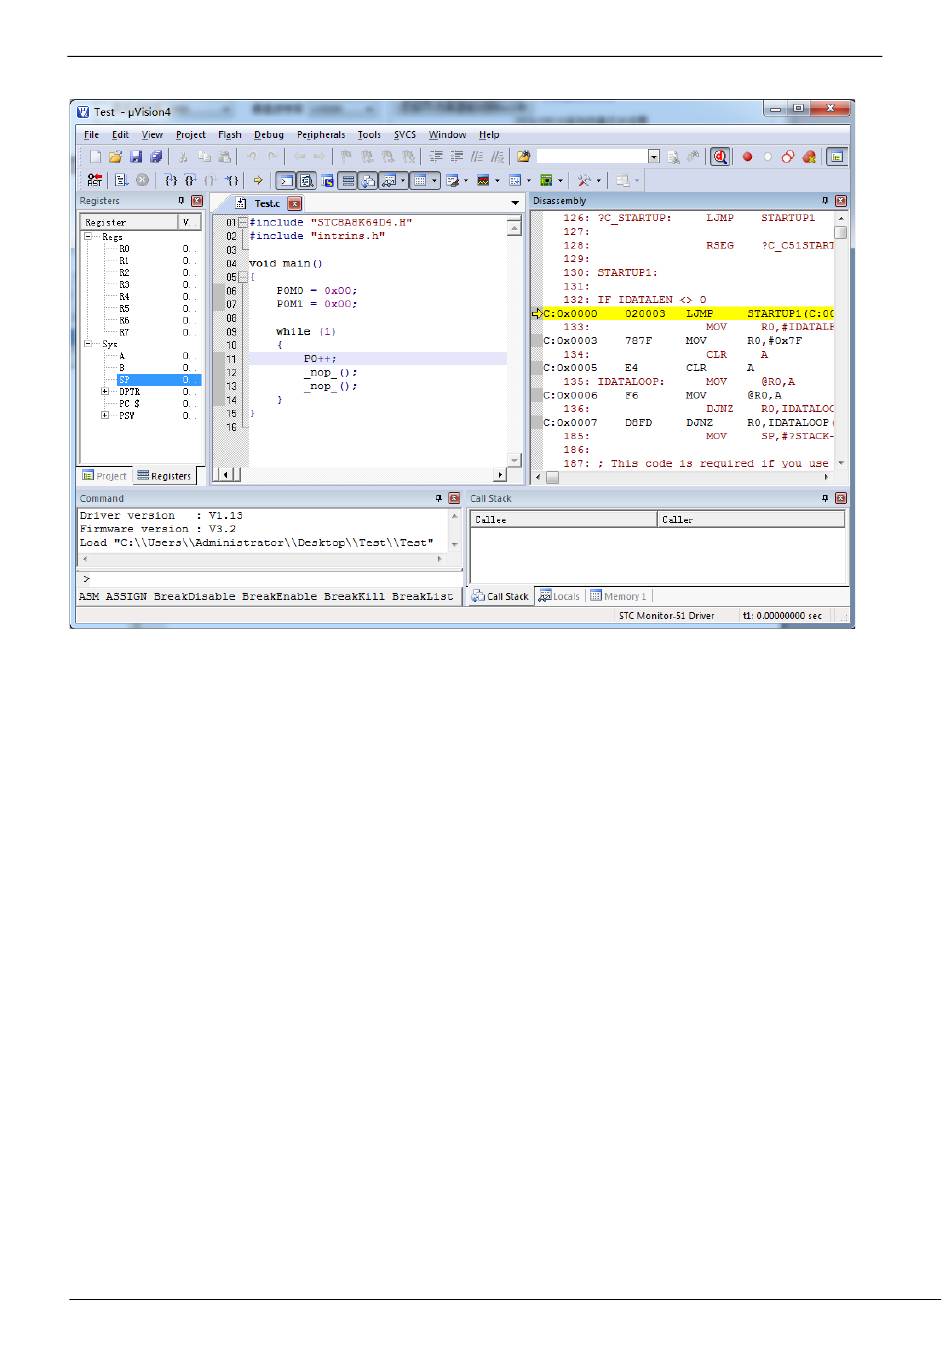Viewport: 950px width, 1359px height.
Task: Click the Save file icon
Action: click(x=136, y=156)
